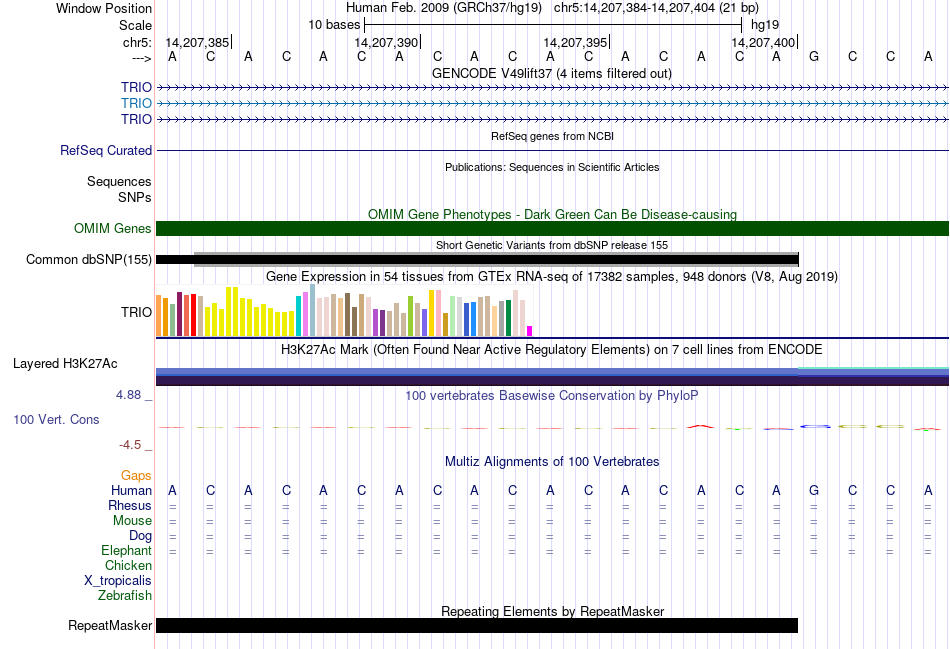Viewport: 950px width, 649px height.
Task: Open the 'H3K27Ac Mark' ENCODE track title
Action: tap(552, 350)
